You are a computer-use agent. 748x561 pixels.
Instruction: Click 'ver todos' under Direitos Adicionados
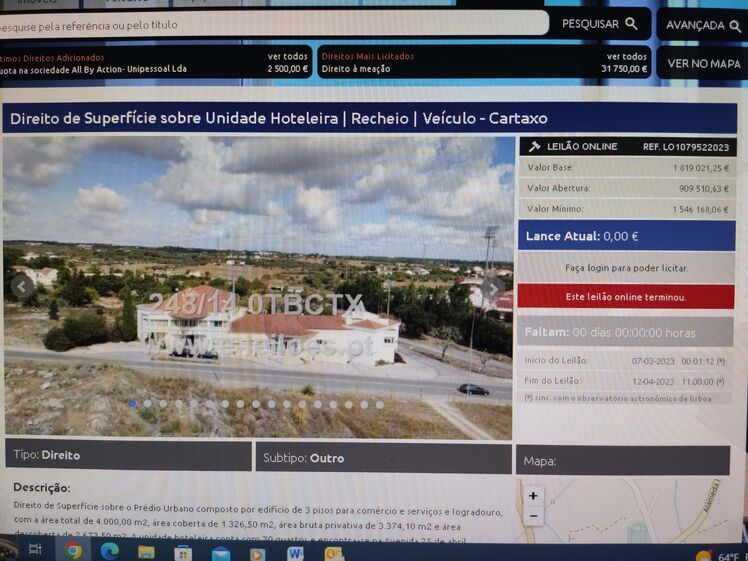pos(288,57)
